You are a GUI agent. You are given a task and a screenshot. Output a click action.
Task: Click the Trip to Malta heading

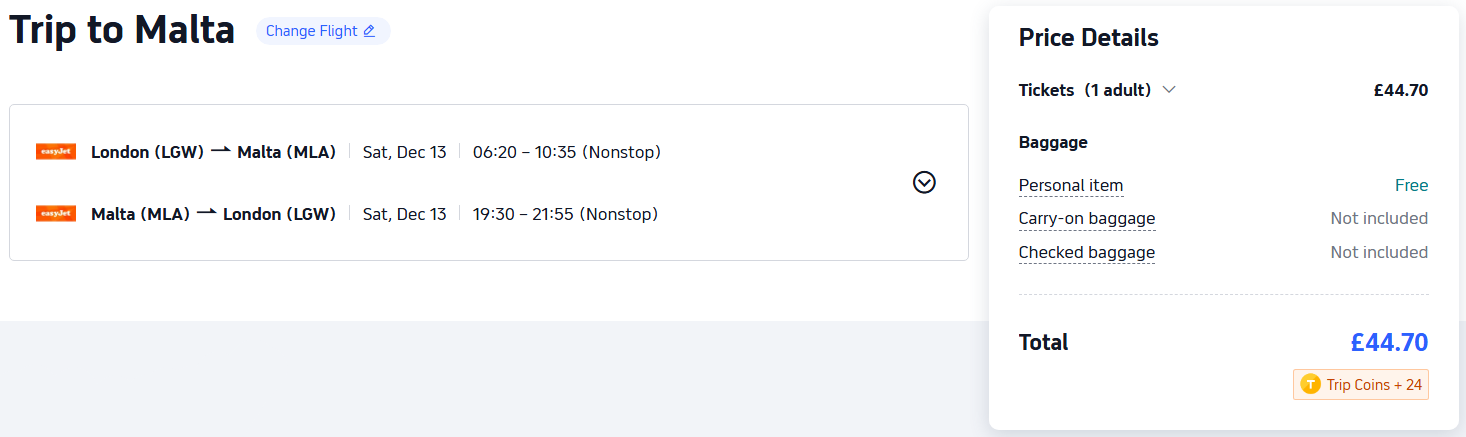[x=122, y=31]
